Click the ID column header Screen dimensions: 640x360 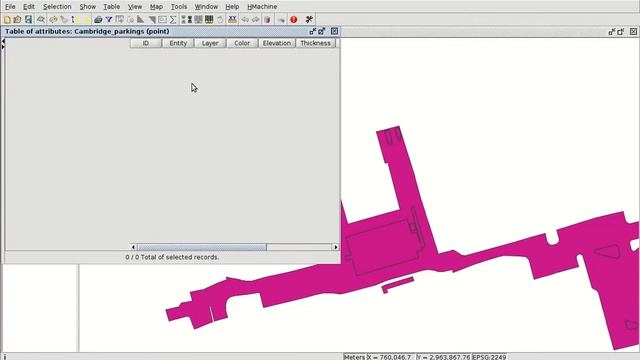coord(146,43)
